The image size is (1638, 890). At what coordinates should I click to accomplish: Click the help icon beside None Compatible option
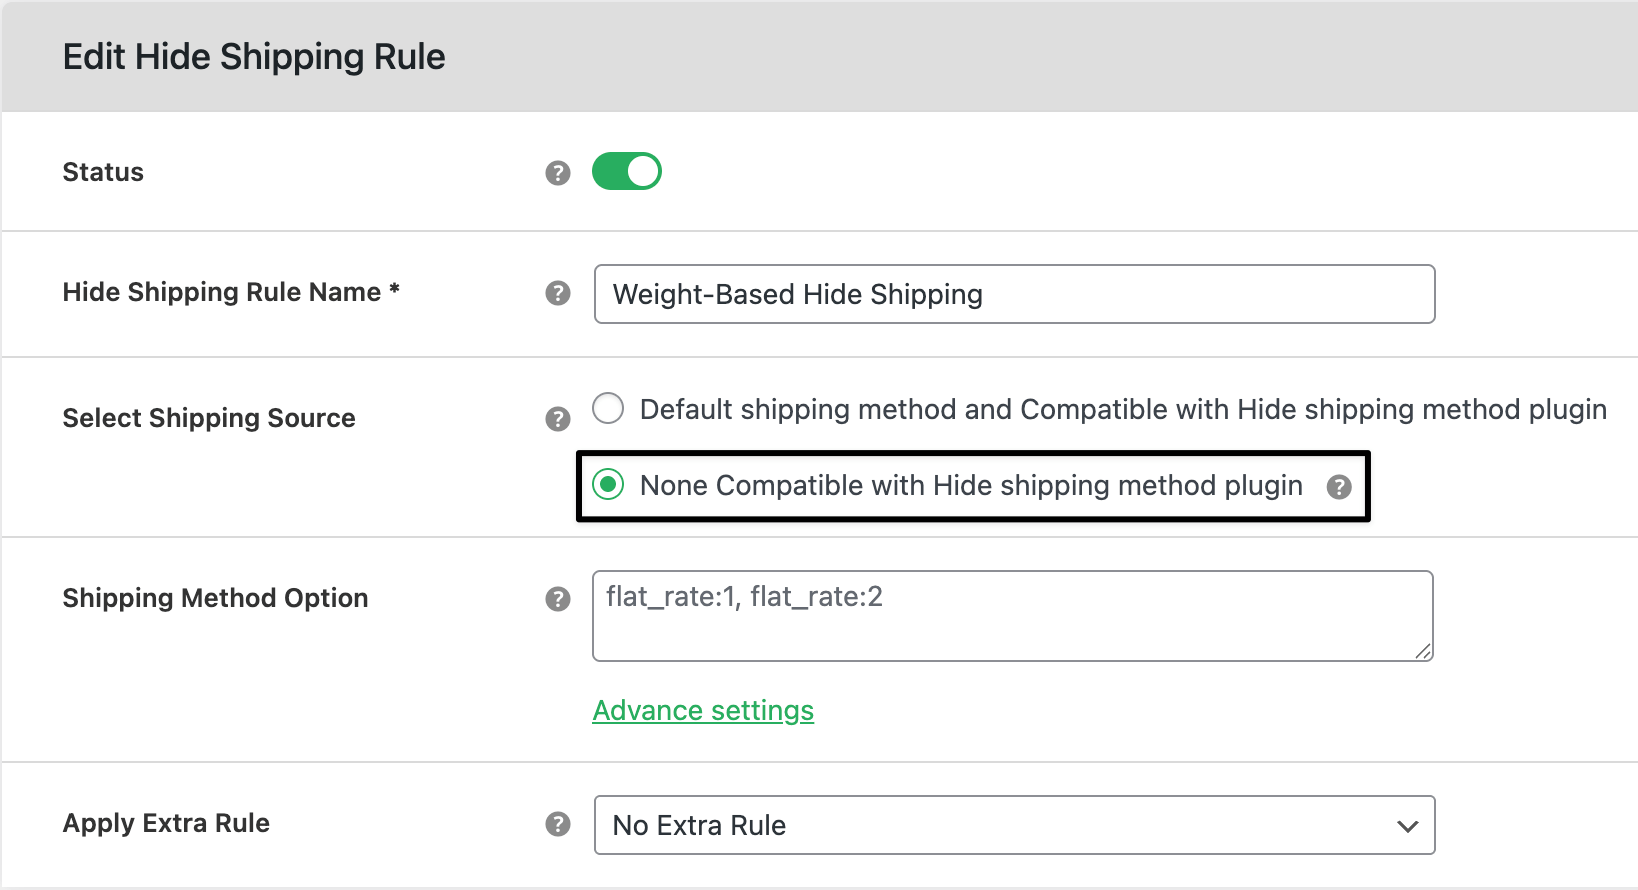pos(1339,487)
